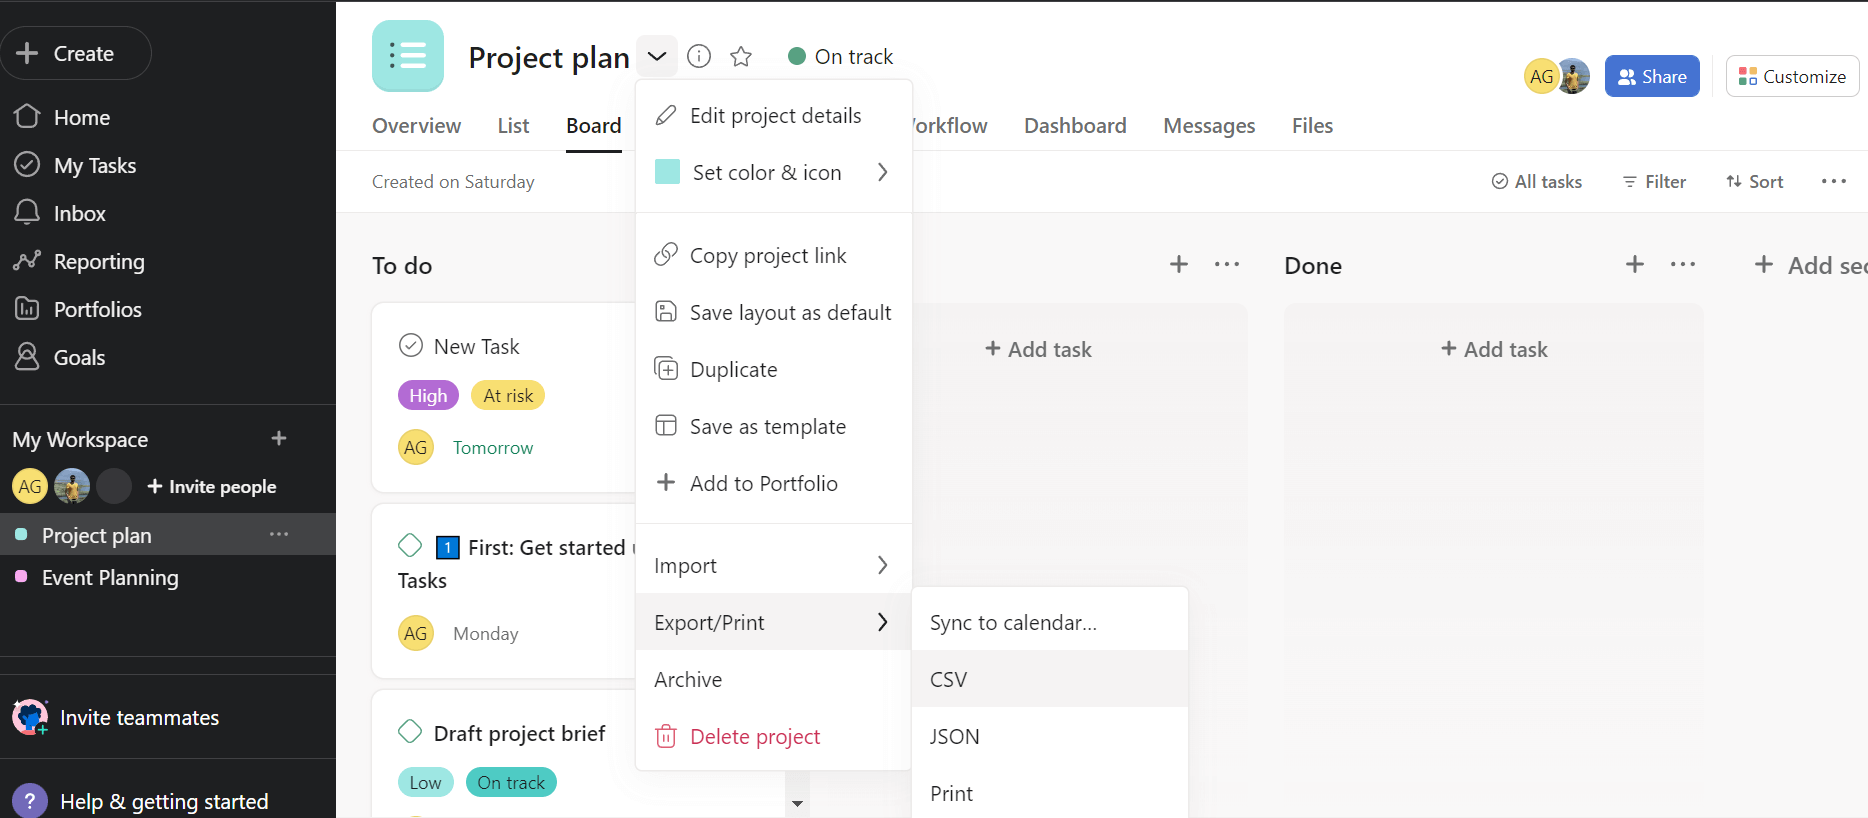The width and height of the screenshot is (1868, 818).
Task: Click the project info icon
Action: (699, 56)
